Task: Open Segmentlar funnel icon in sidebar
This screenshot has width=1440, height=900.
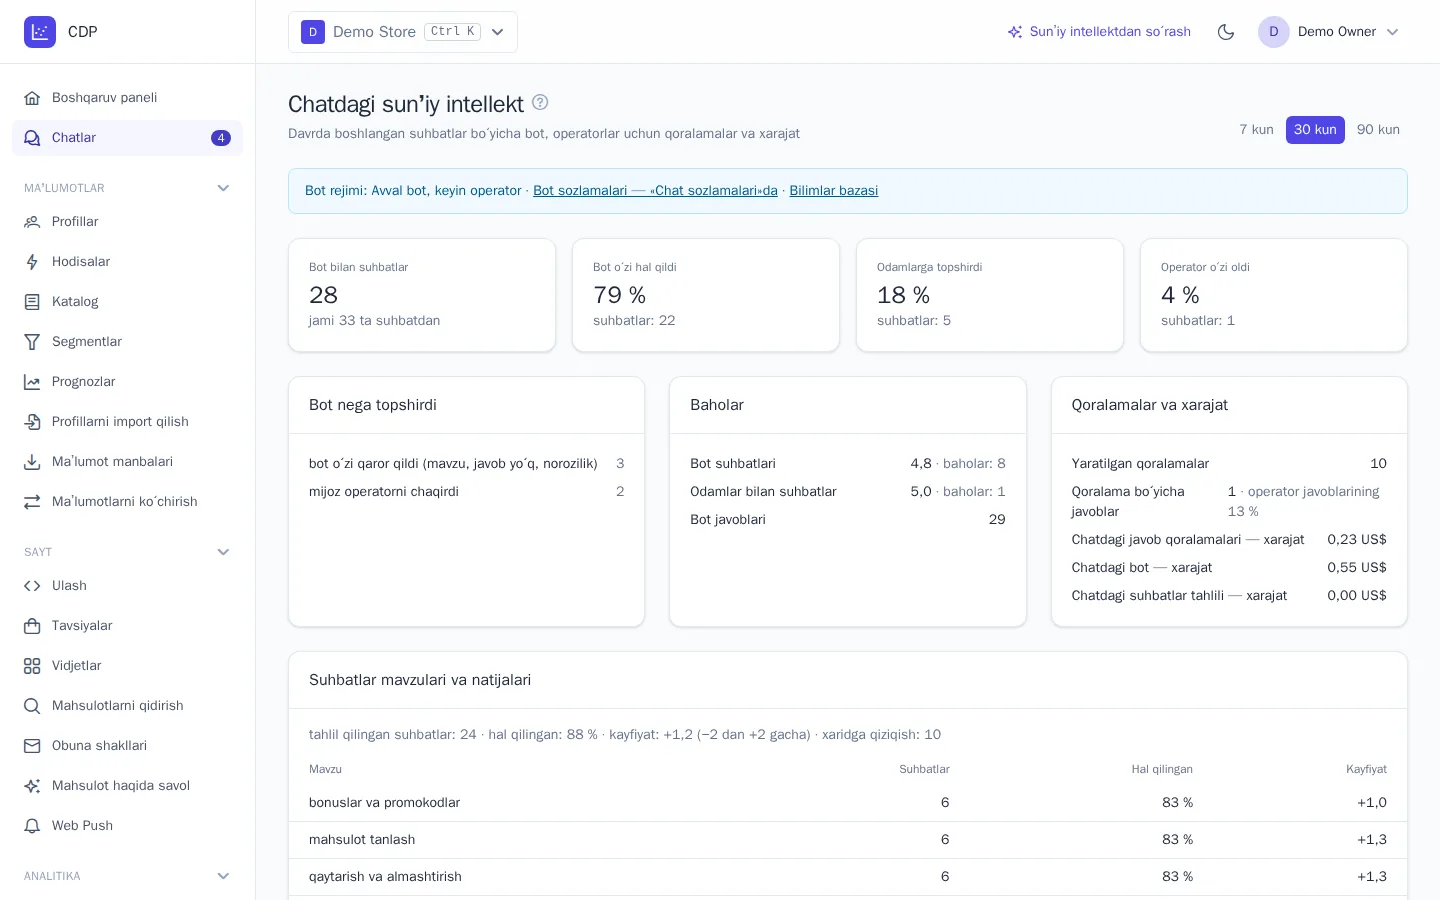Action: [x=32, y=342]
